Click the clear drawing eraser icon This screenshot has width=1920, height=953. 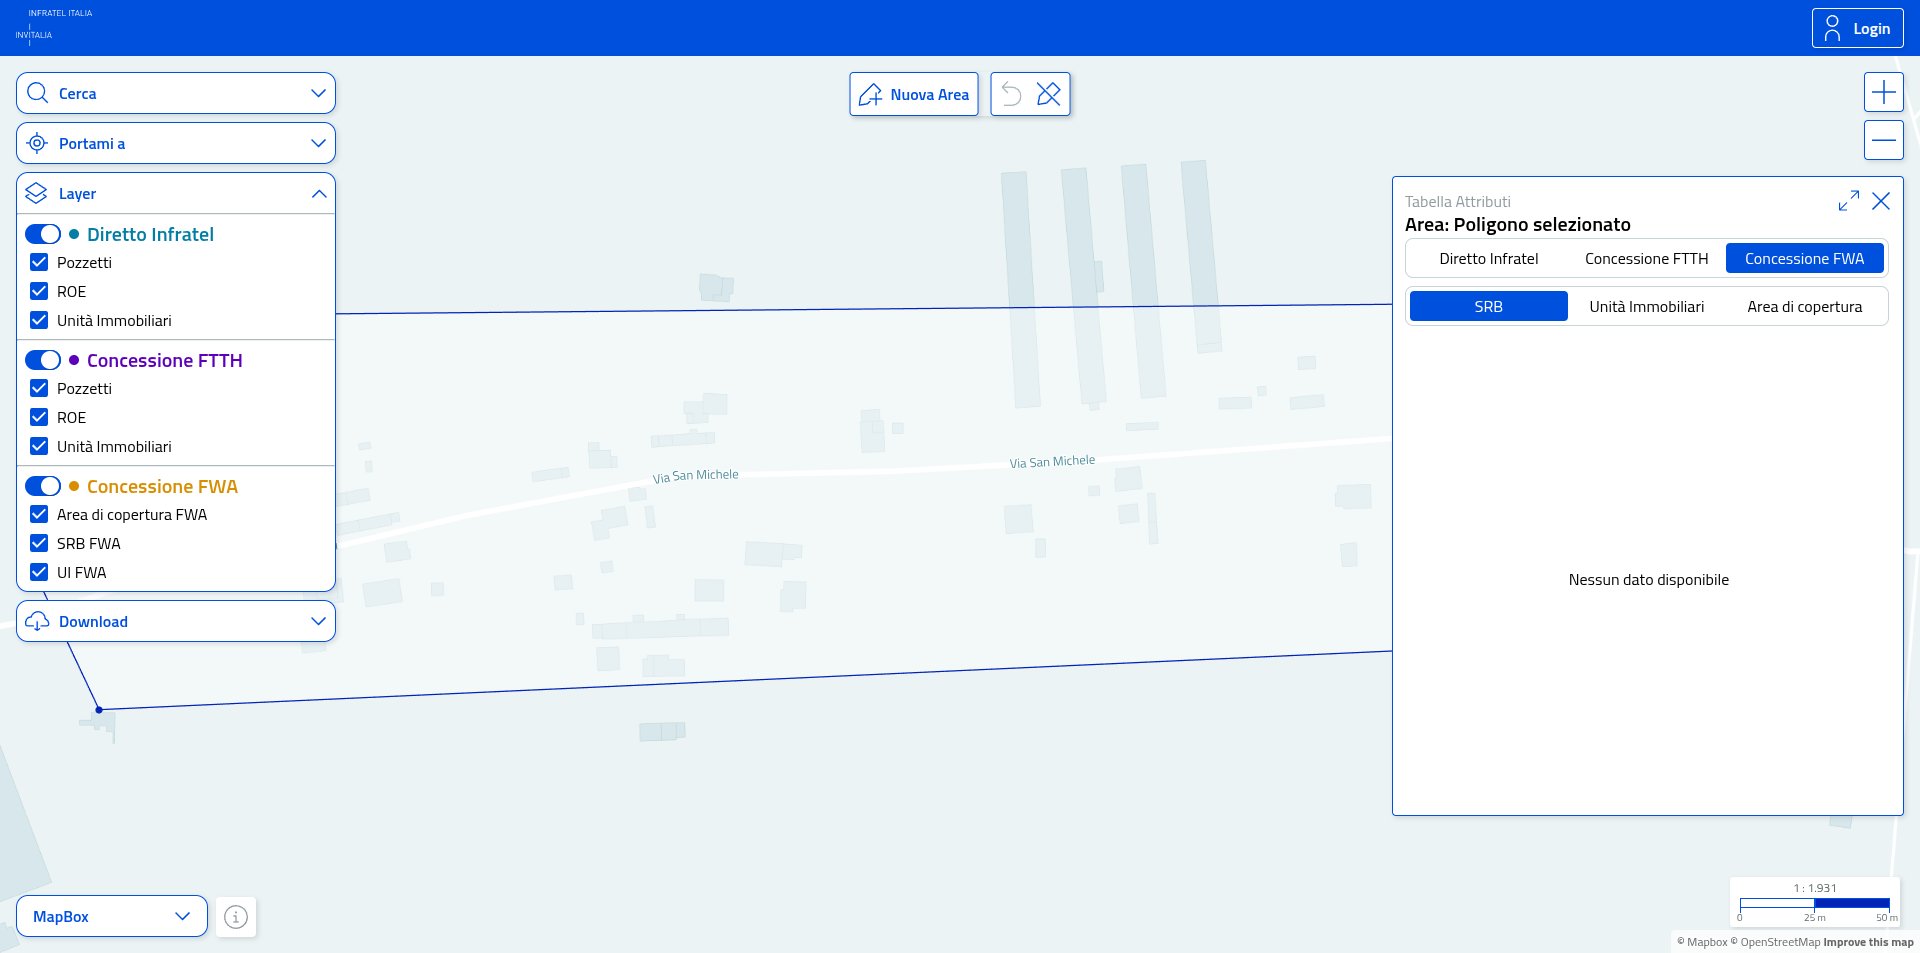pos(1049,94)
